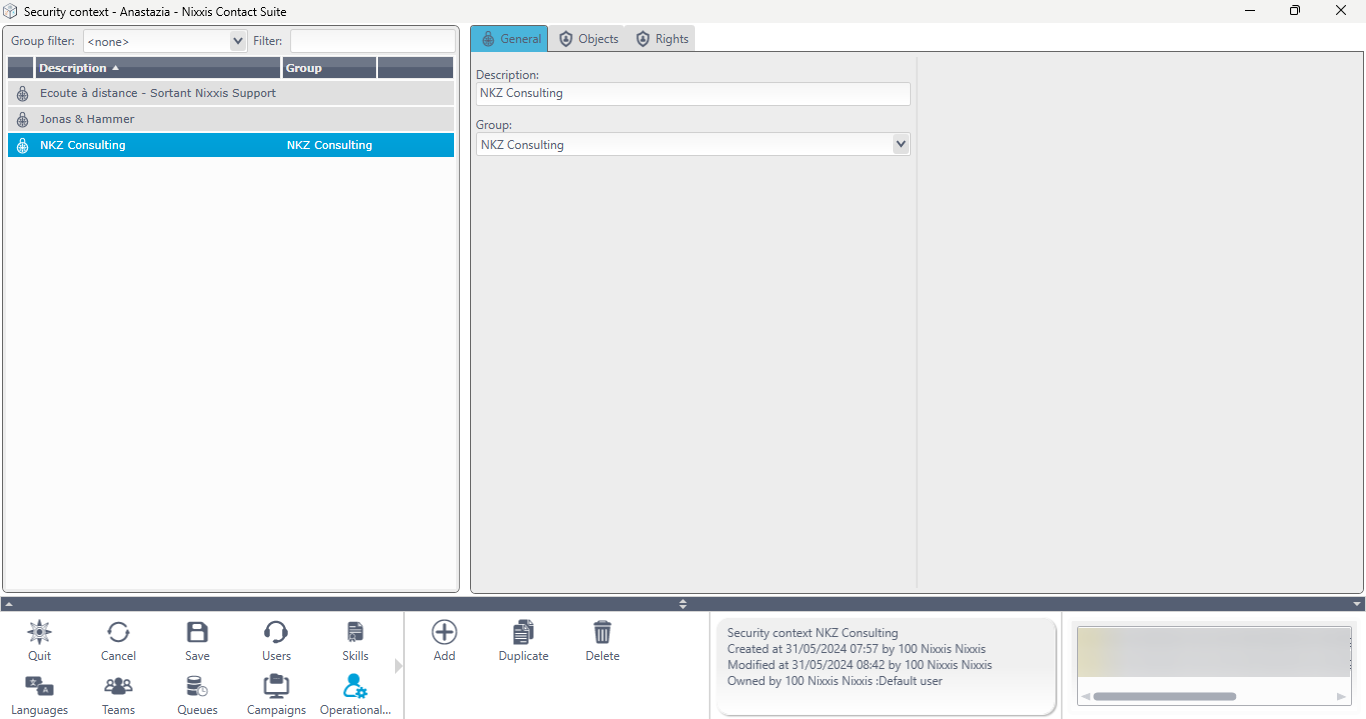Open the Group dropdown in the General tab

(901, 145)
